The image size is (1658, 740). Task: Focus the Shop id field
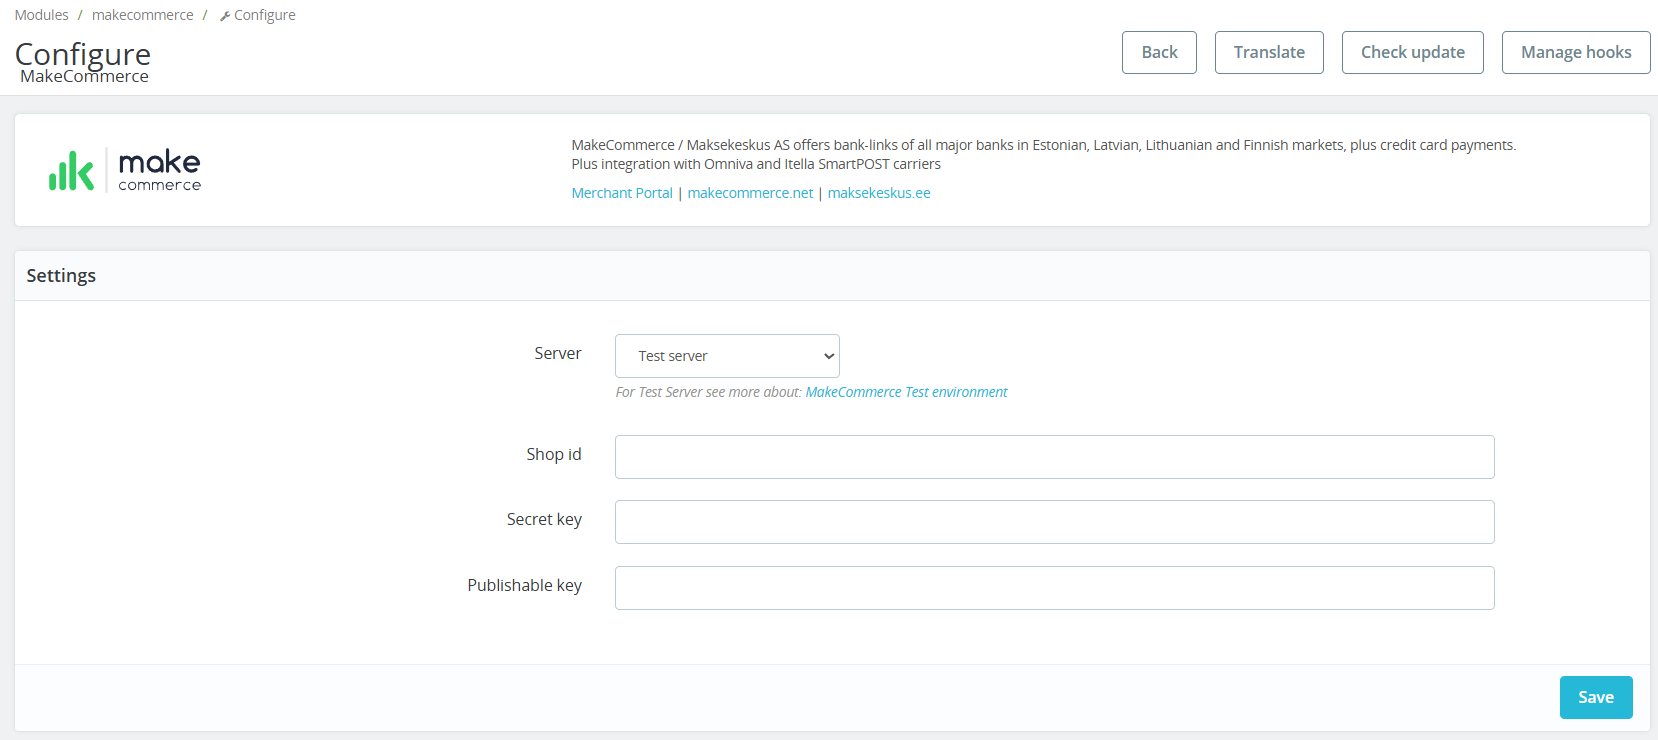[x=1054, y=457]
